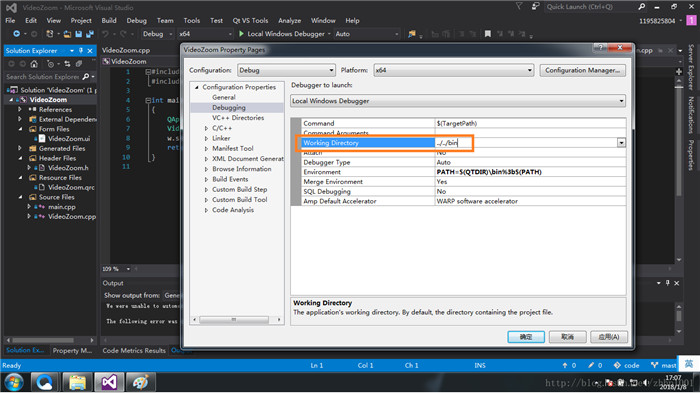Click the Solution Explorer search magnifier icon
The height and width of the screenshot is (393, 700).
86,77
